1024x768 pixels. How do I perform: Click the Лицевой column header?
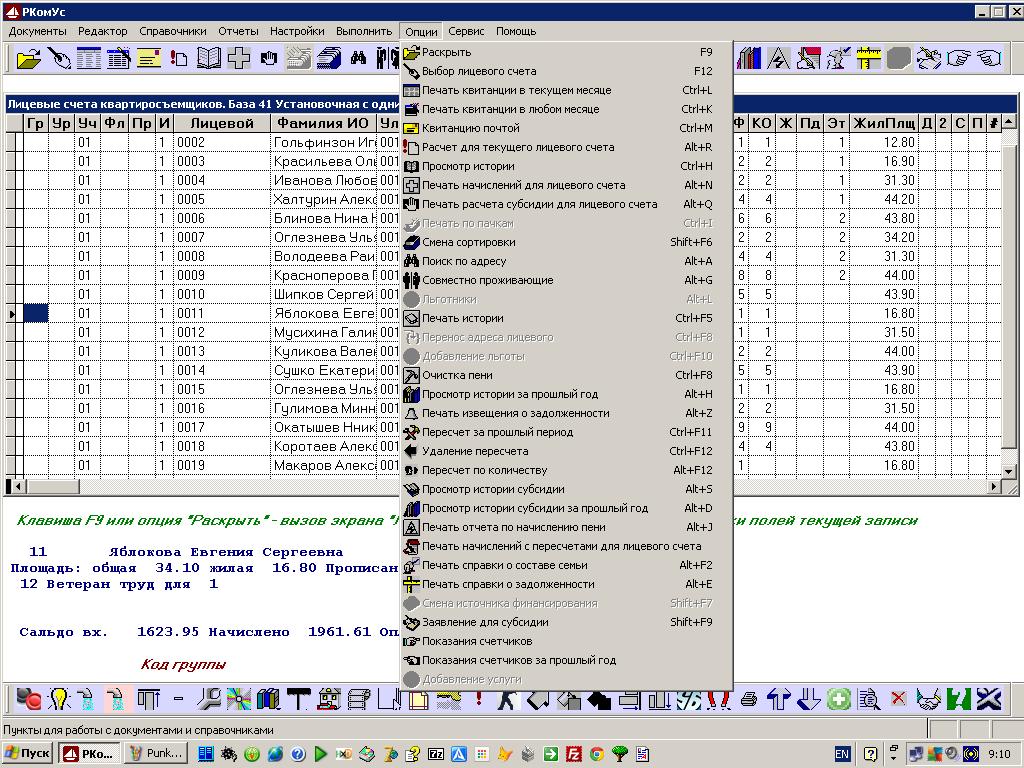click(222, 123)
